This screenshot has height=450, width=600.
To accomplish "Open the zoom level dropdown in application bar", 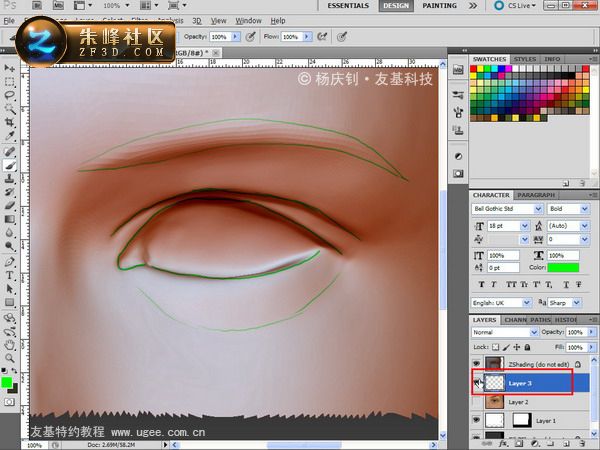I will [x=127, y=5].
